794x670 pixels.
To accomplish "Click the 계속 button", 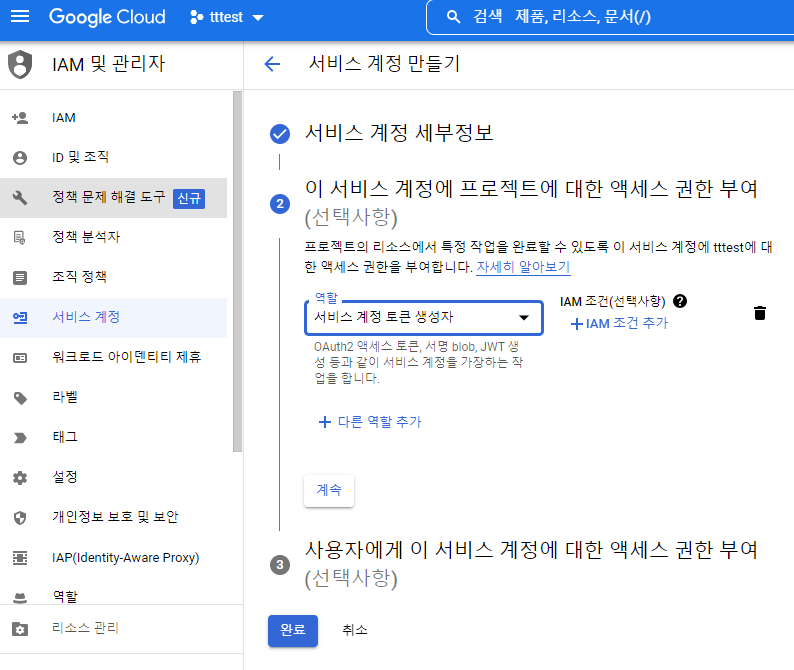I will click(x=329, y=490).
